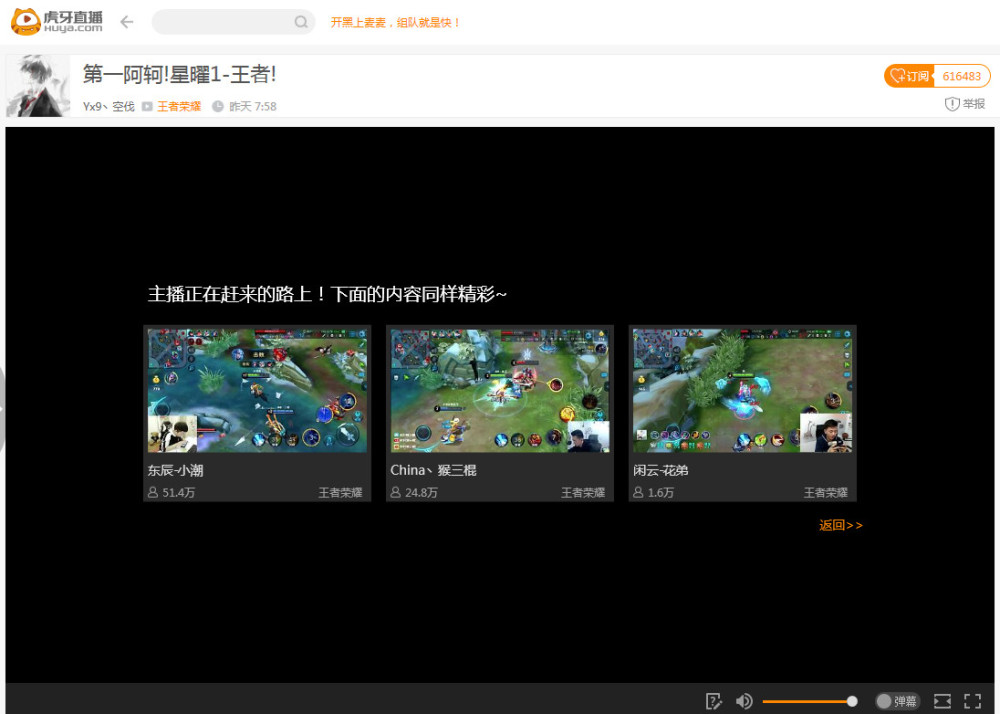1000x714 pixels.
Task: Click 王者荣耀 tag on China、猴三棍 card
Action: 583,493
